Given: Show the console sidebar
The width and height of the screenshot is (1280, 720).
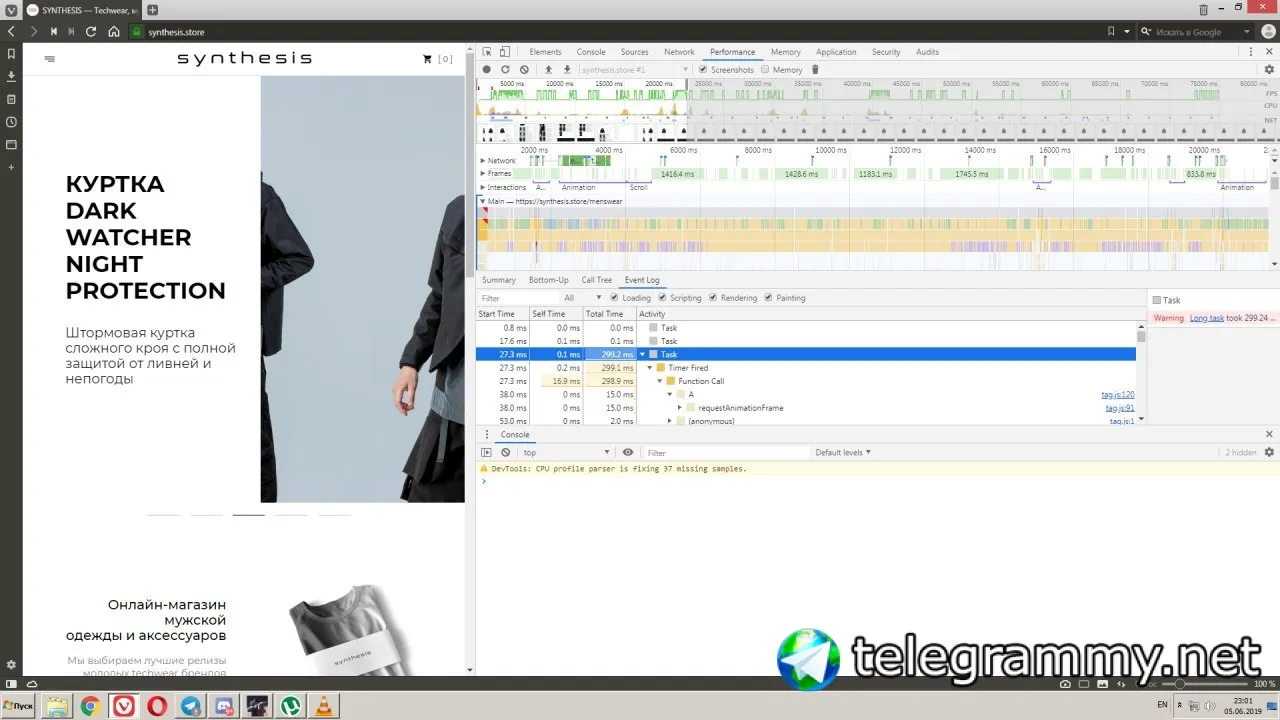Looking at the screenshot, I should (x=487, y=453).
